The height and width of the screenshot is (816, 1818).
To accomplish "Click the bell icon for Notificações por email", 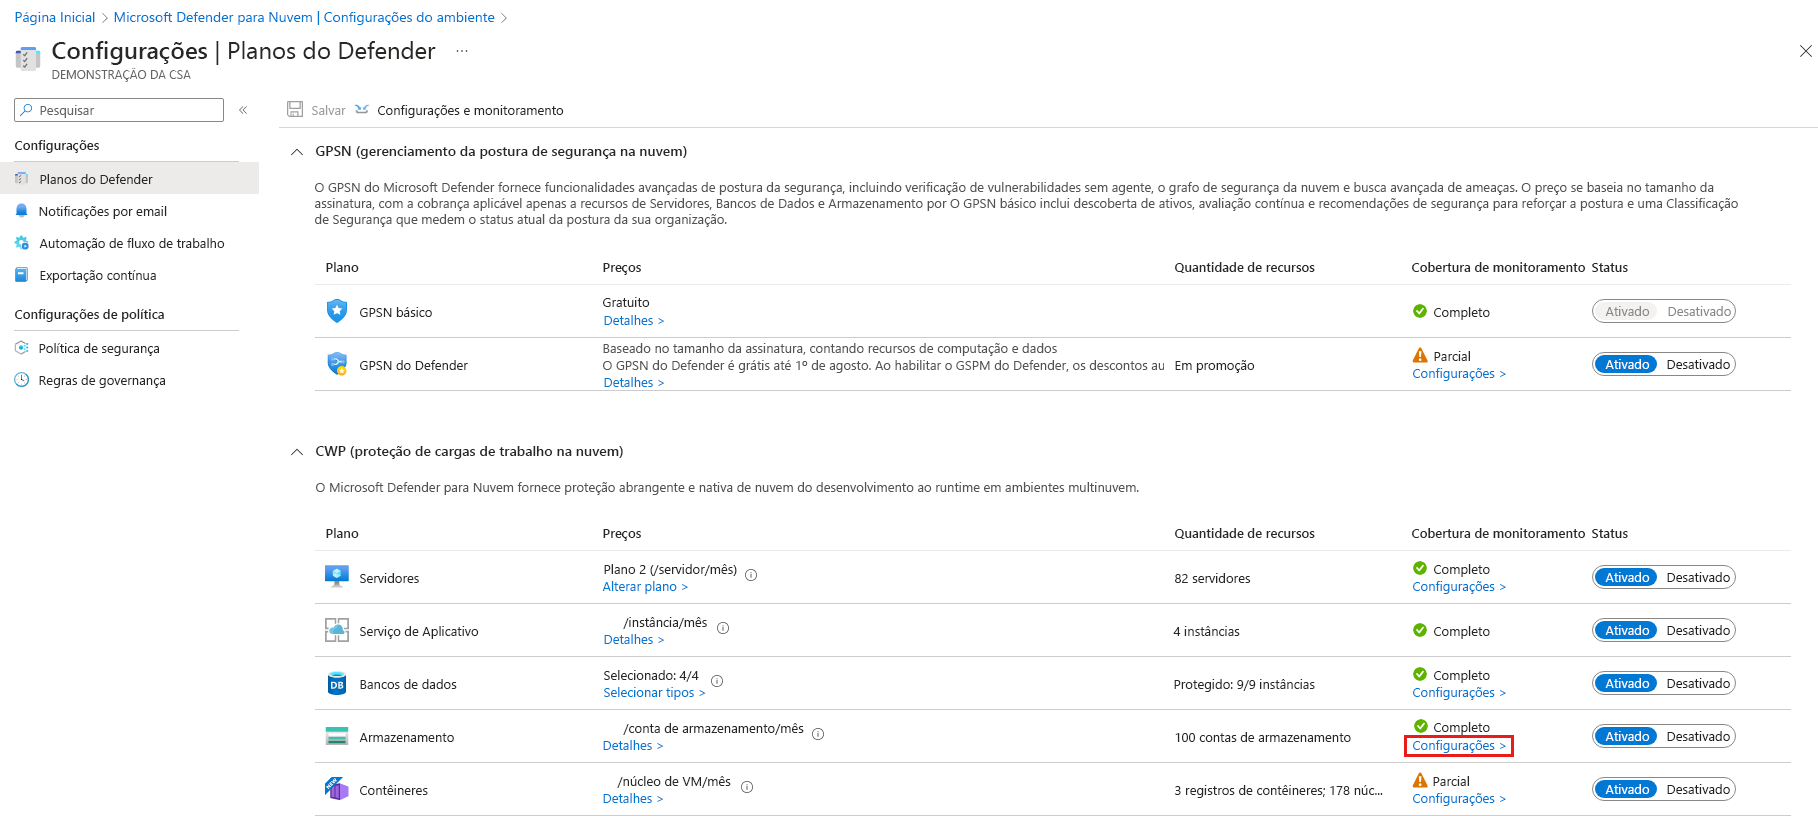I will pyautogui.click(x=22, y=211).
